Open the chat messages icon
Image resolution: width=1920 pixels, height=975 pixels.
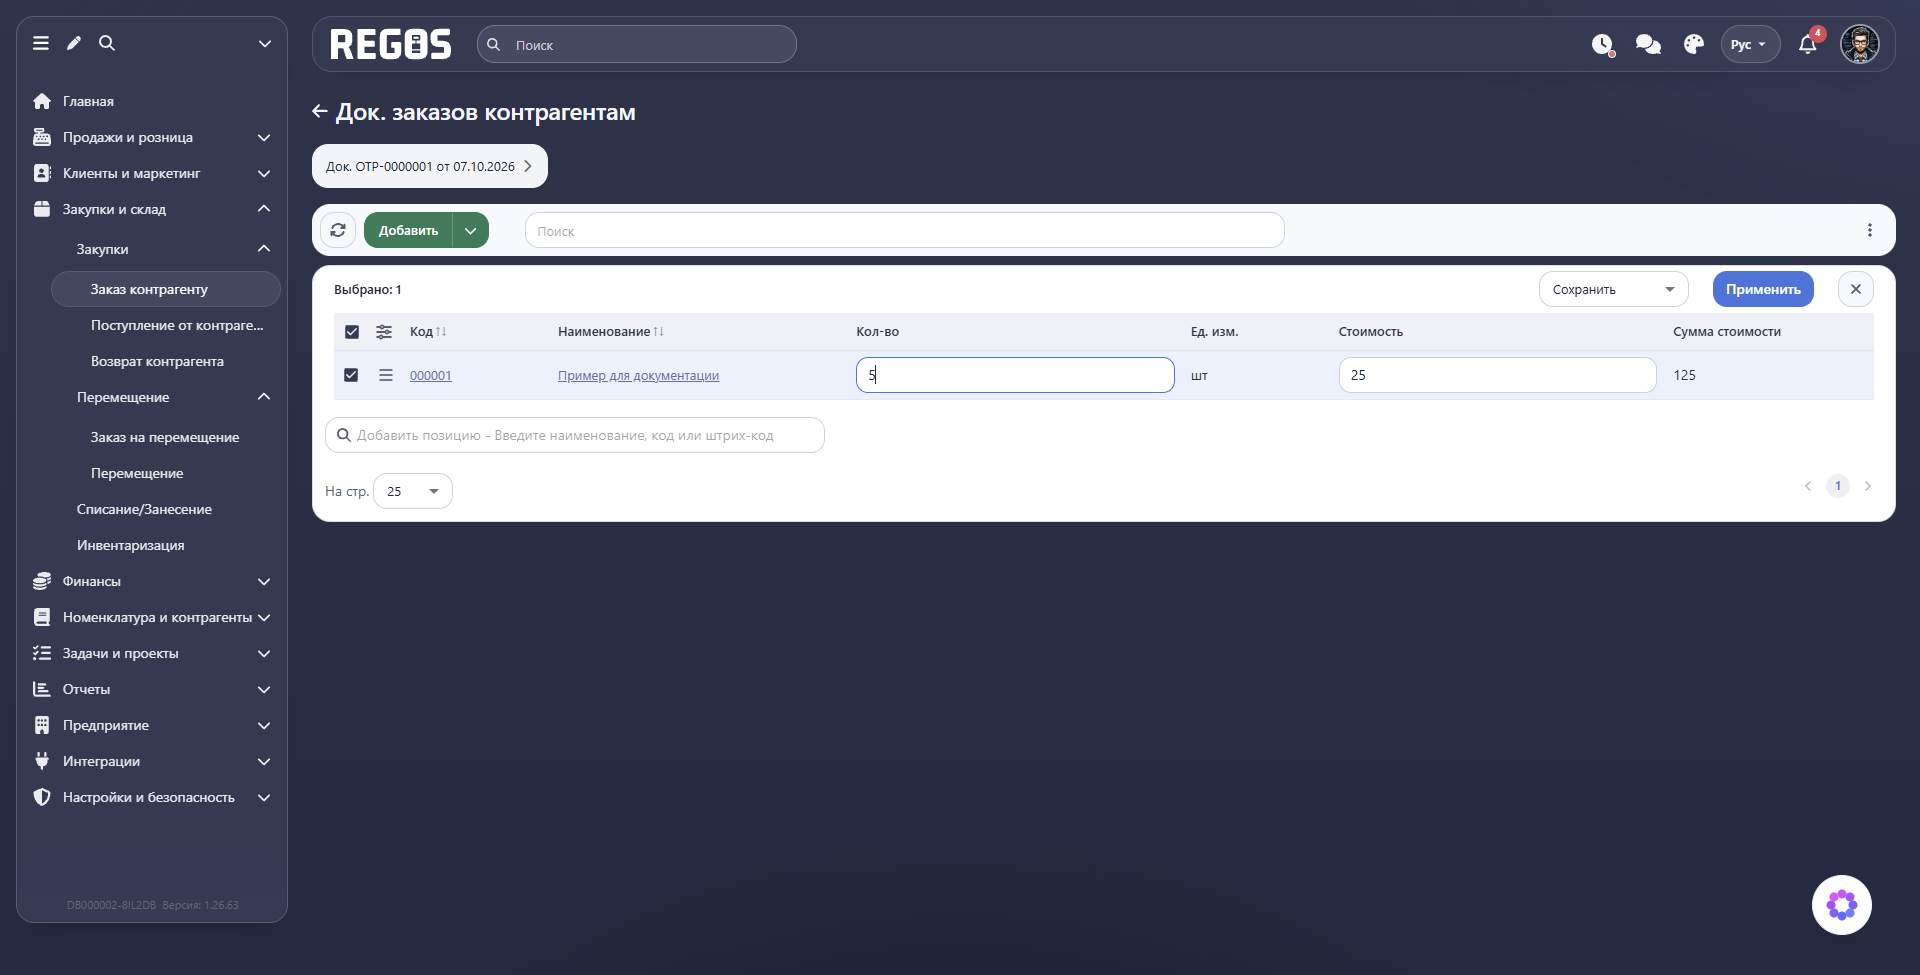pyautogui.click(x=1648, y=45)
